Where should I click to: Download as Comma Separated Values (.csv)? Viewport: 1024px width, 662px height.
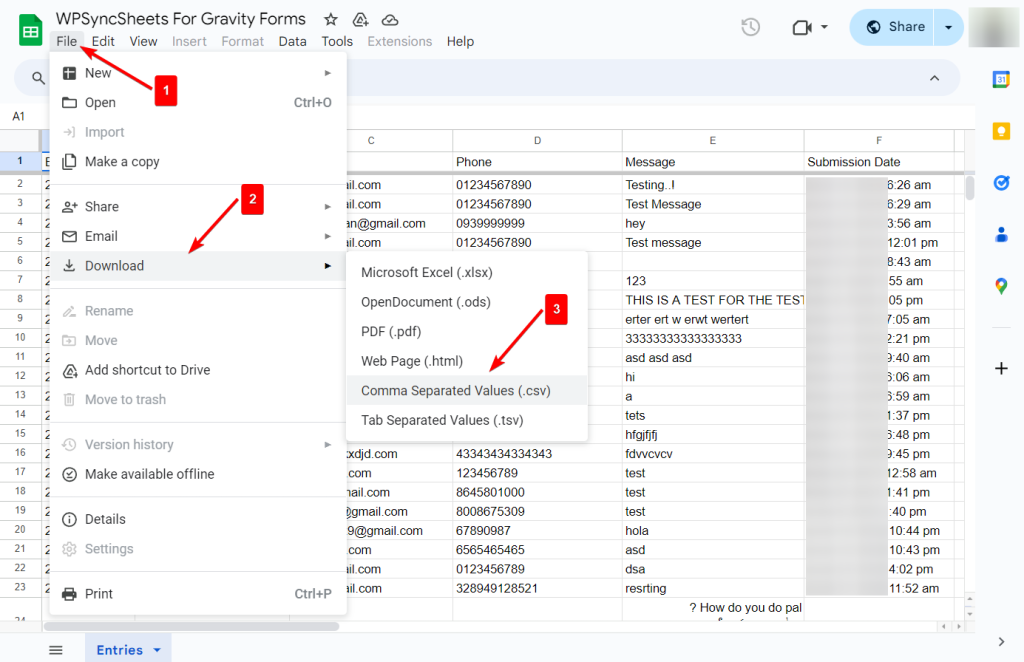467,390
